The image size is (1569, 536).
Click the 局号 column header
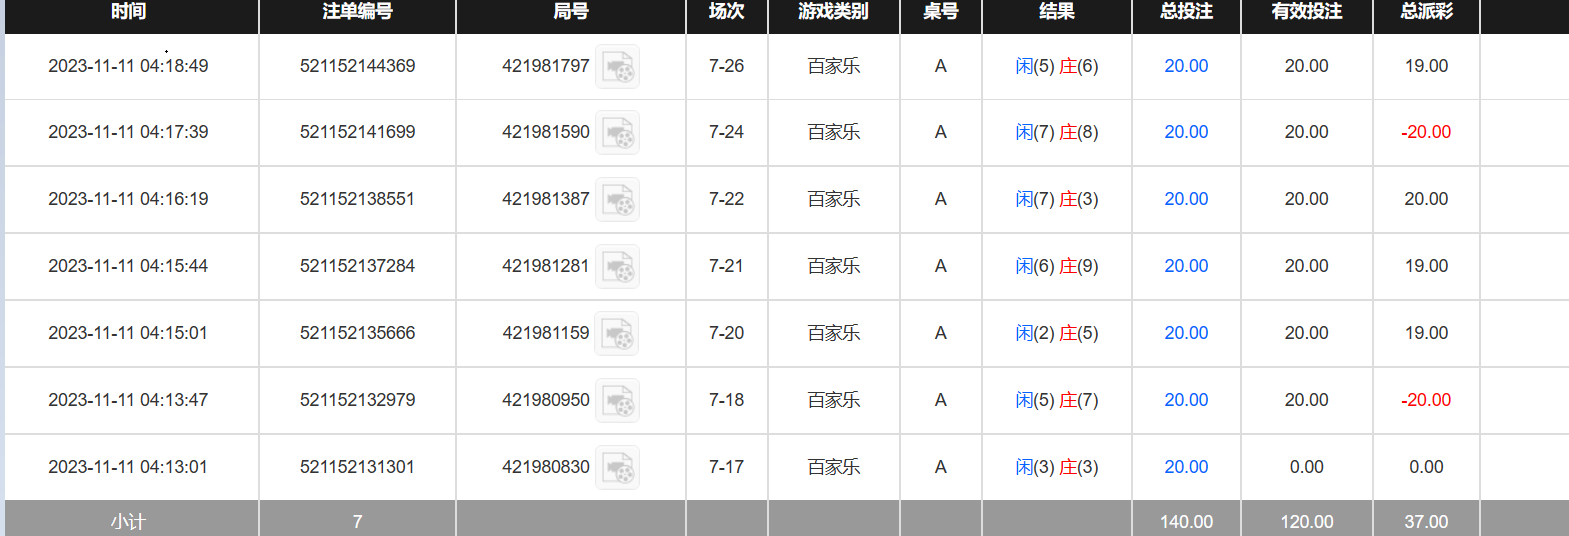[571, 12]
